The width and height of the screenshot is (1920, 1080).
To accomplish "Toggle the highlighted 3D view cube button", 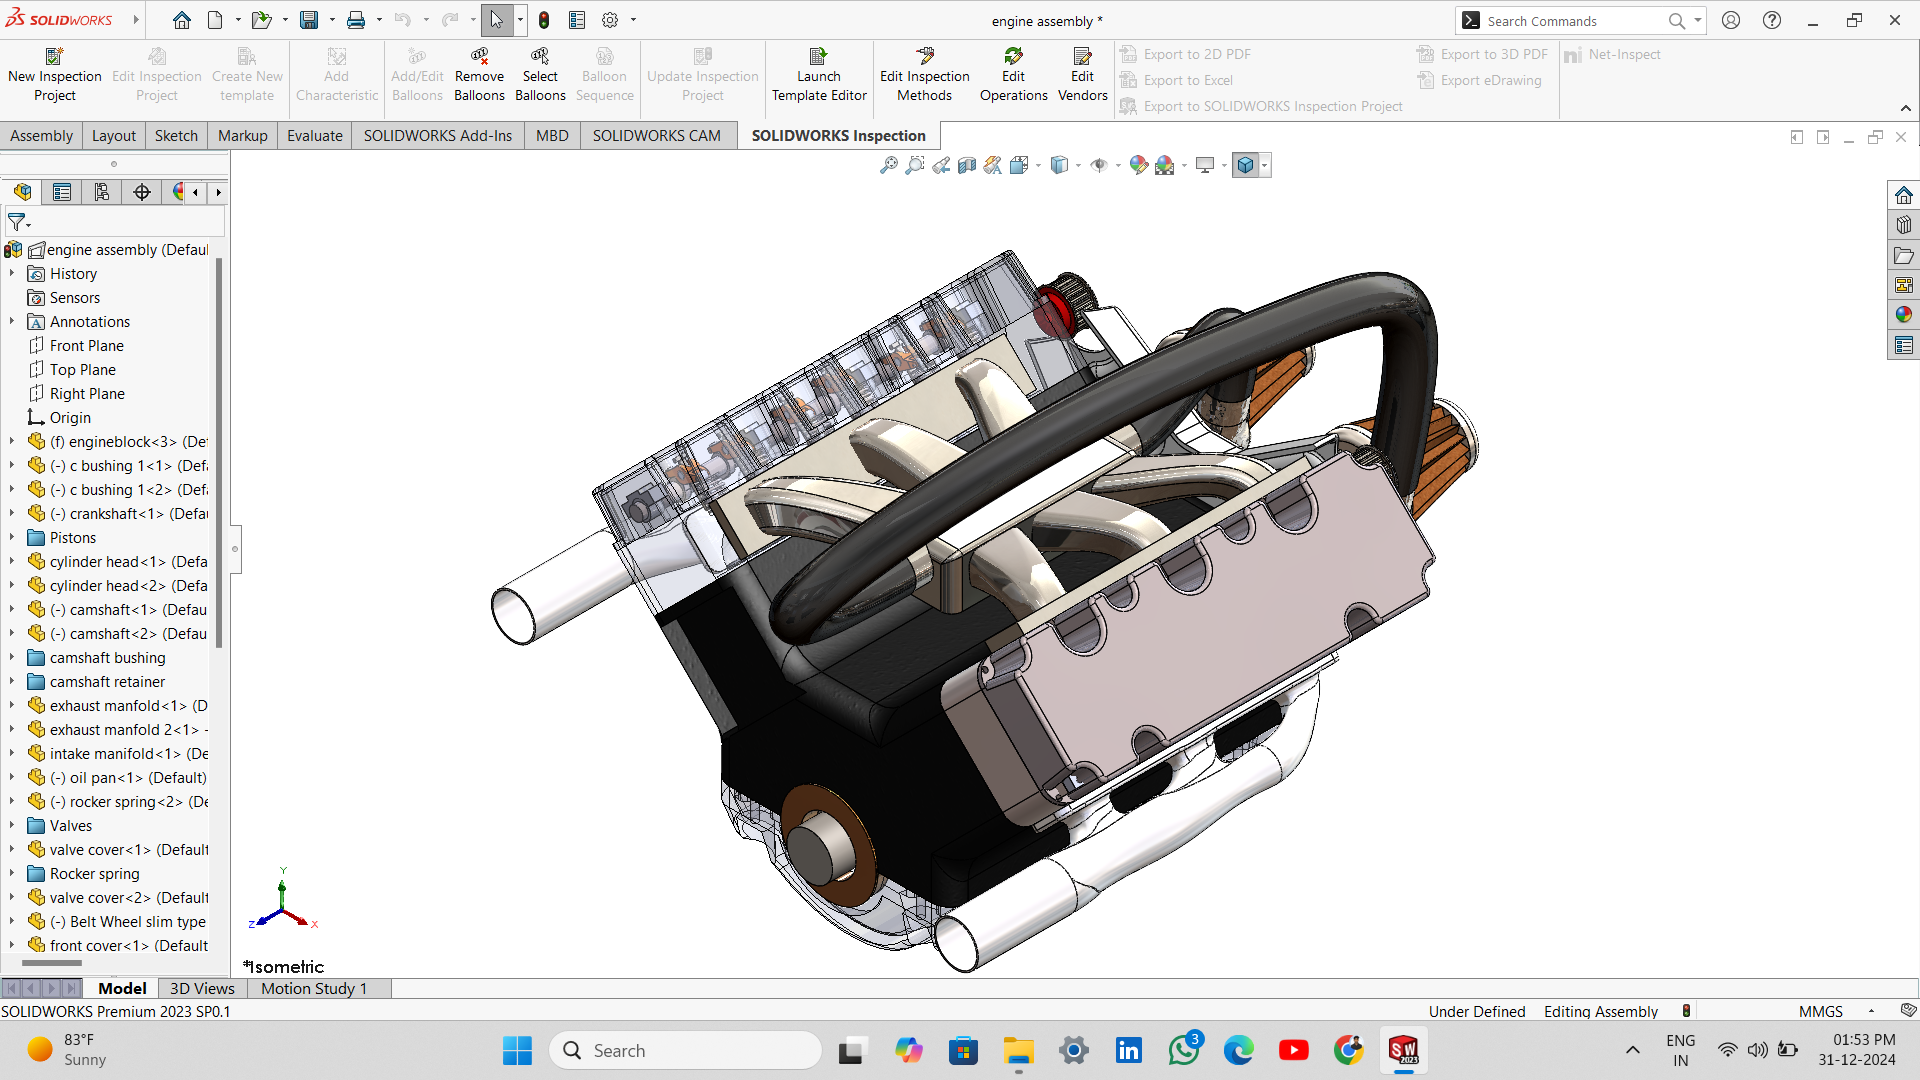I will 1245,165.
